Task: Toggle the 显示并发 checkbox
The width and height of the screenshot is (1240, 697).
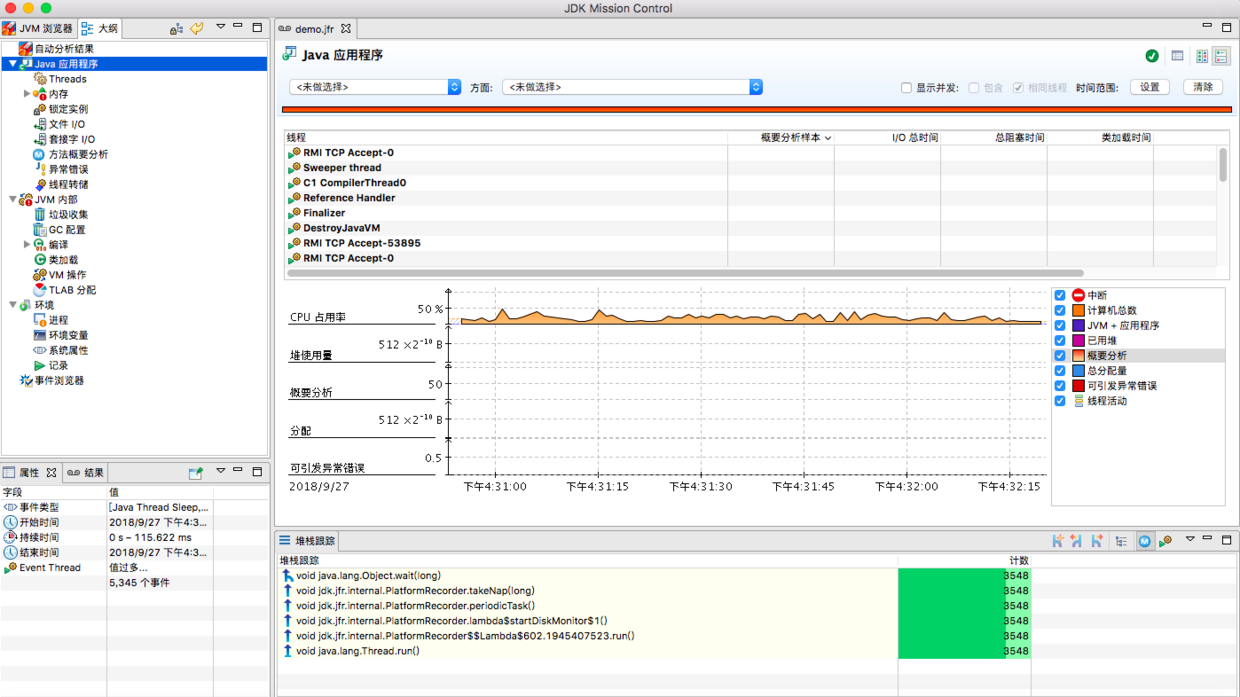Action: coord(906,88)
